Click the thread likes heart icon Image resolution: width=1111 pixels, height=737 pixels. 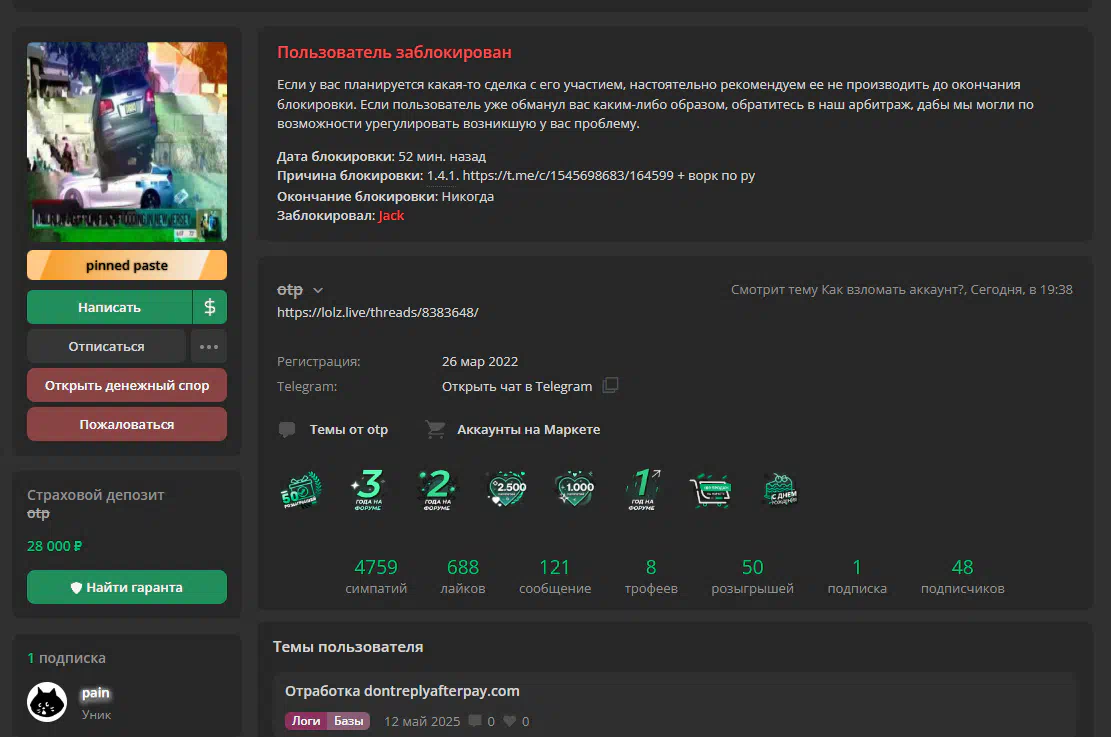click(509, 721)
